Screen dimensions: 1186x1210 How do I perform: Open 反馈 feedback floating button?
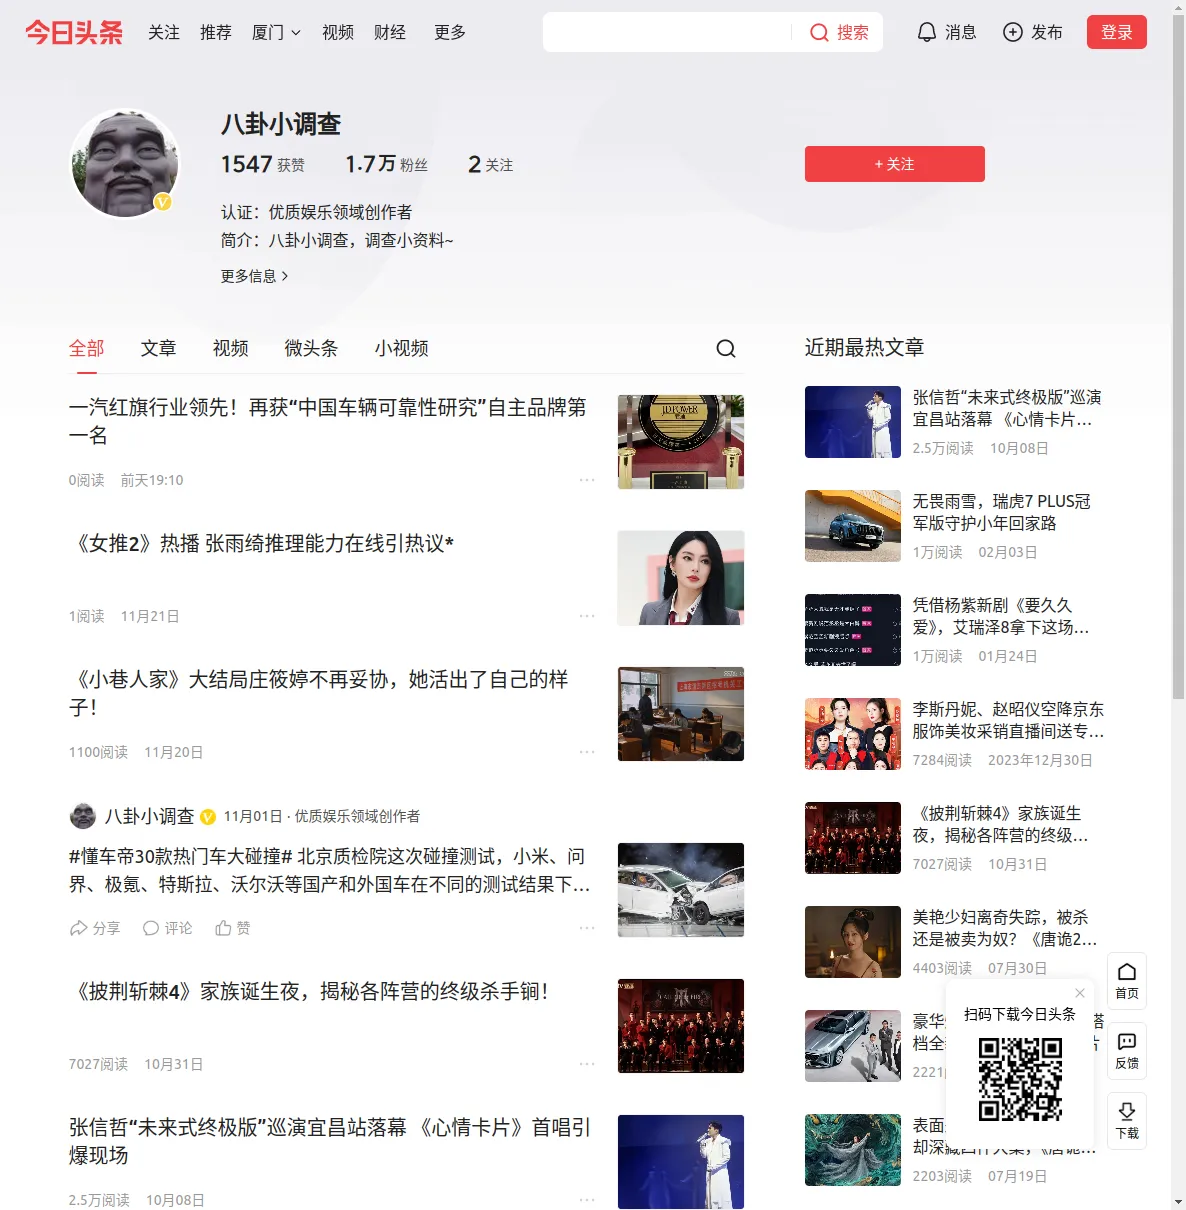pos(1127,1051)
